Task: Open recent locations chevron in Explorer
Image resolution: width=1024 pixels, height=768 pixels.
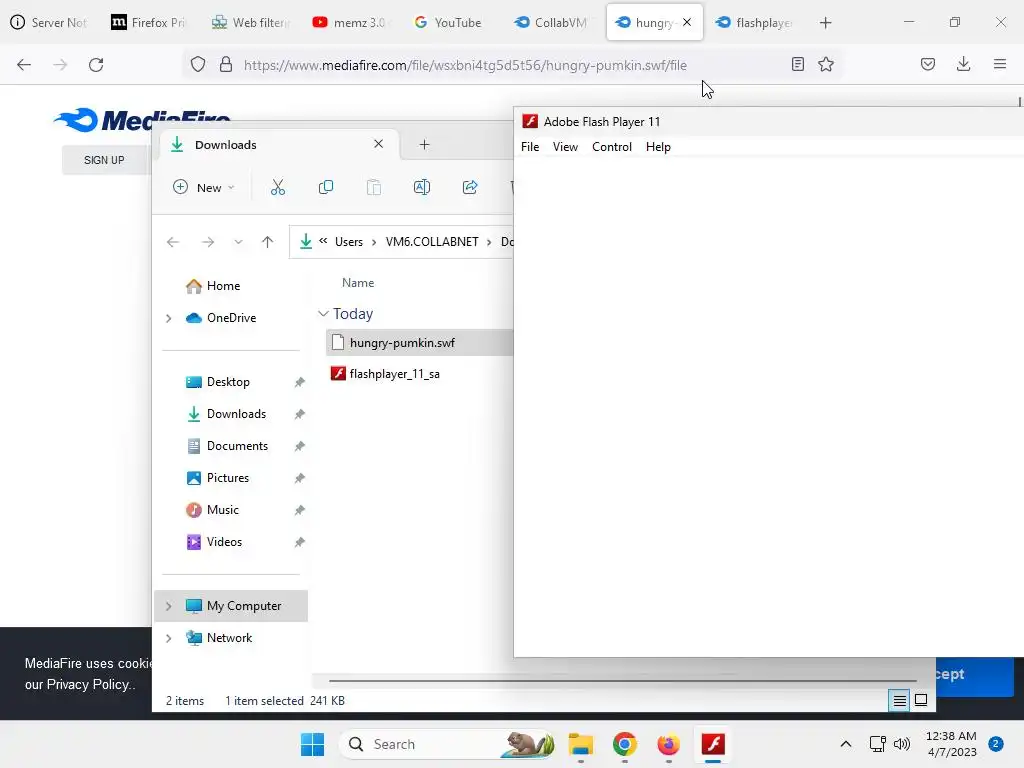Action: click(x=238, y=242)
